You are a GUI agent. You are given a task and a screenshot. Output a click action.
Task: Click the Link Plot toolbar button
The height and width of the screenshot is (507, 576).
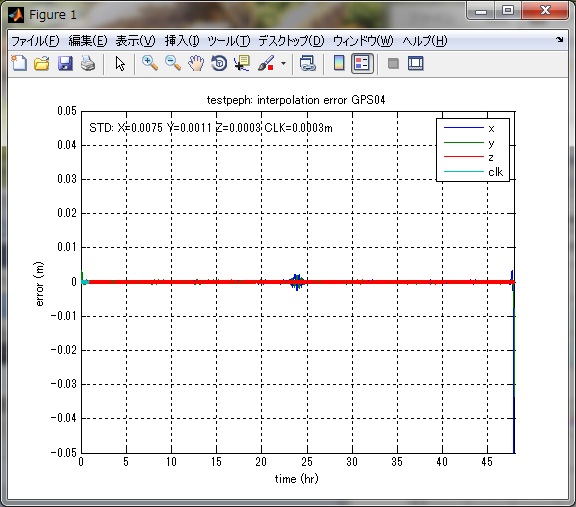click(x=307, y=64)
